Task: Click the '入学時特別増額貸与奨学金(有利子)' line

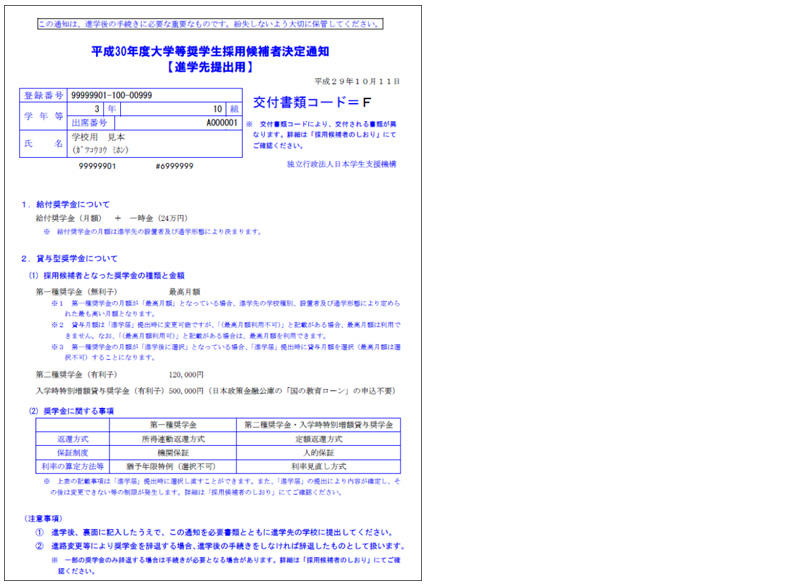Action: pos(215,391)
